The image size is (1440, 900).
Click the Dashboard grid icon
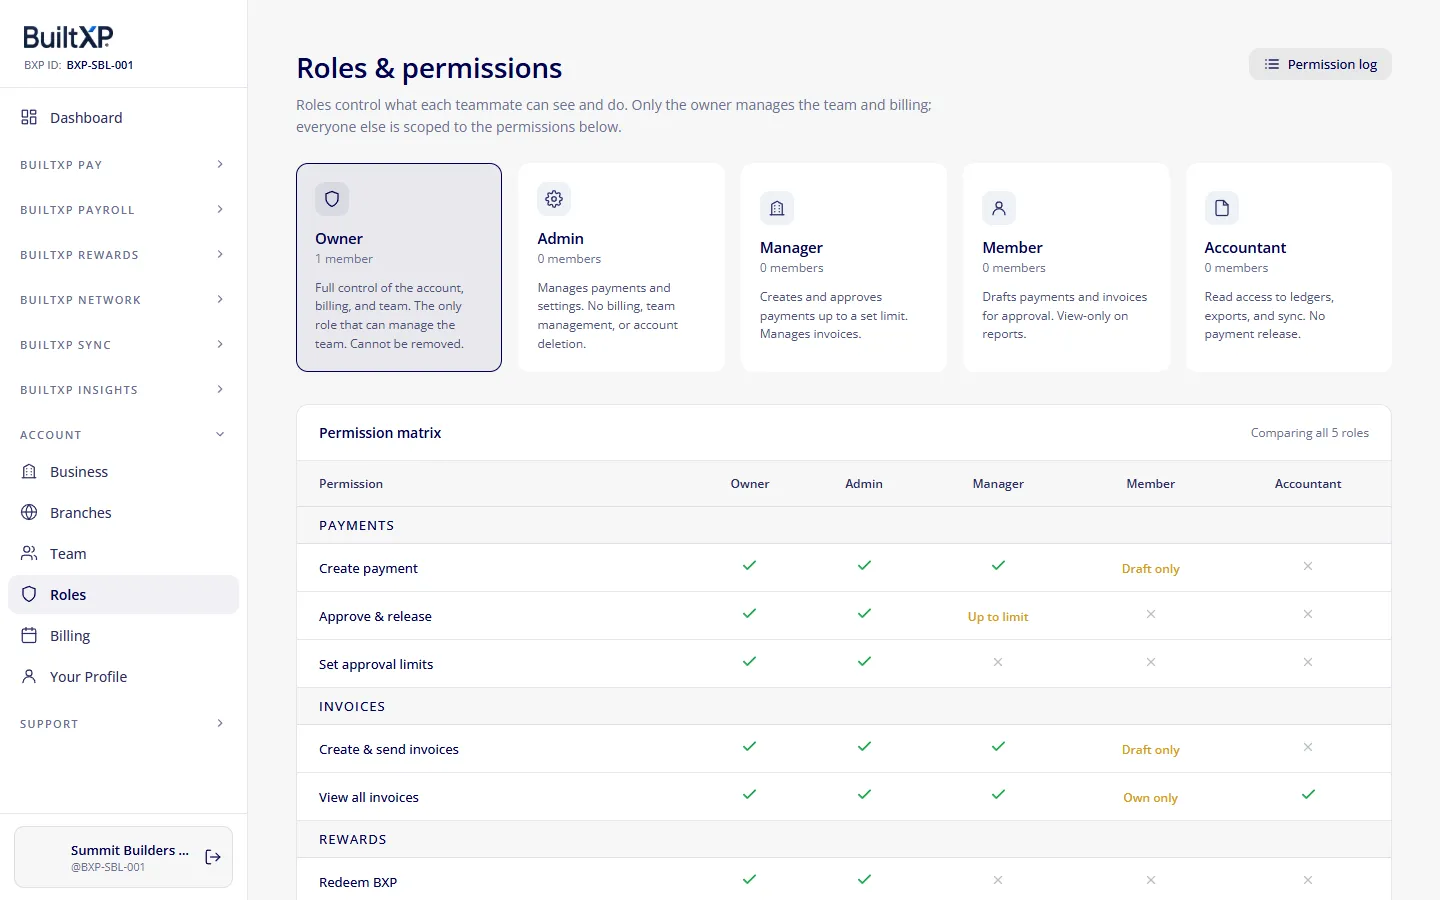tap(29, 117)
